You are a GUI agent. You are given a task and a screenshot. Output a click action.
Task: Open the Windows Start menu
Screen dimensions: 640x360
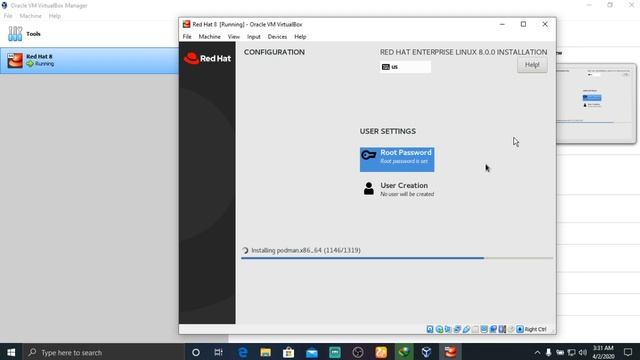[x=11, y=352]
